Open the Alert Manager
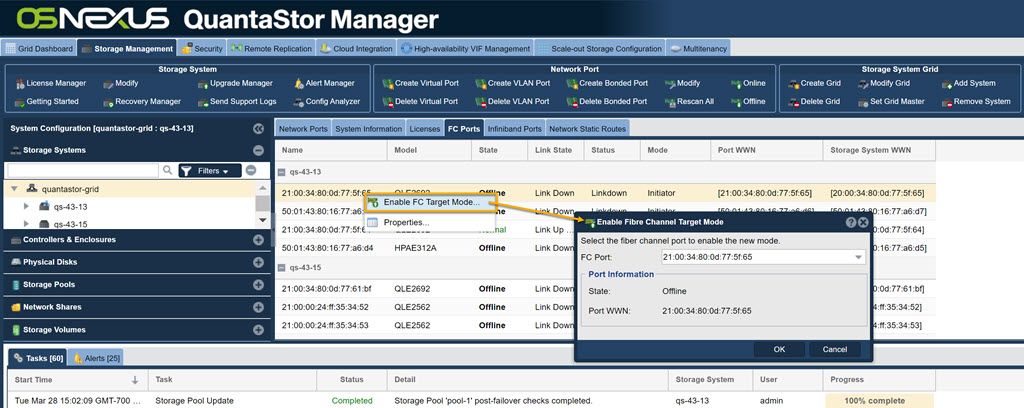 tap(324, 84)
